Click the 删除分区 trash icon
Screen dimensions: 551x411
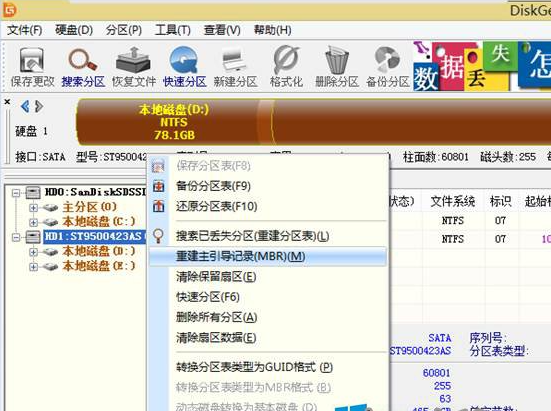[x=337, y=60]
